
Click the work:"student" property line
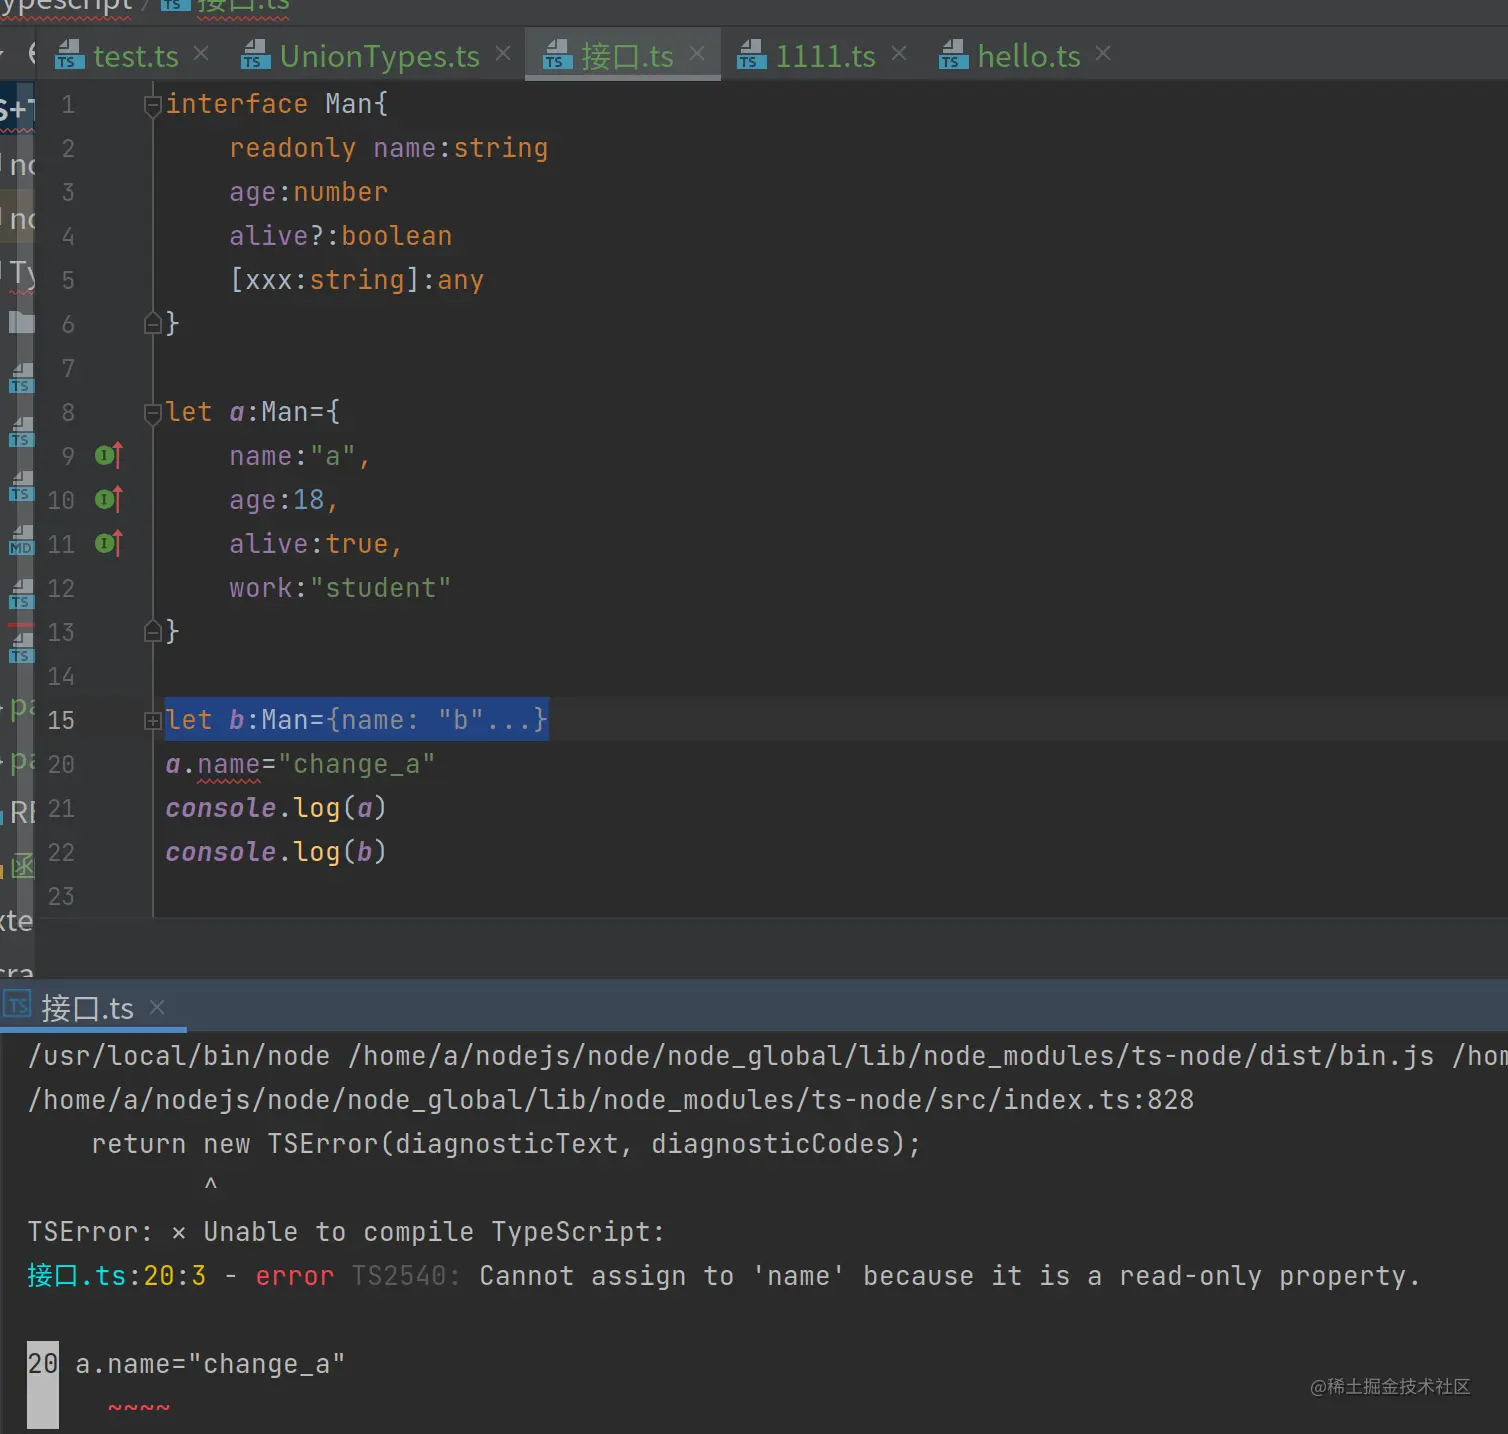point(340,588)
